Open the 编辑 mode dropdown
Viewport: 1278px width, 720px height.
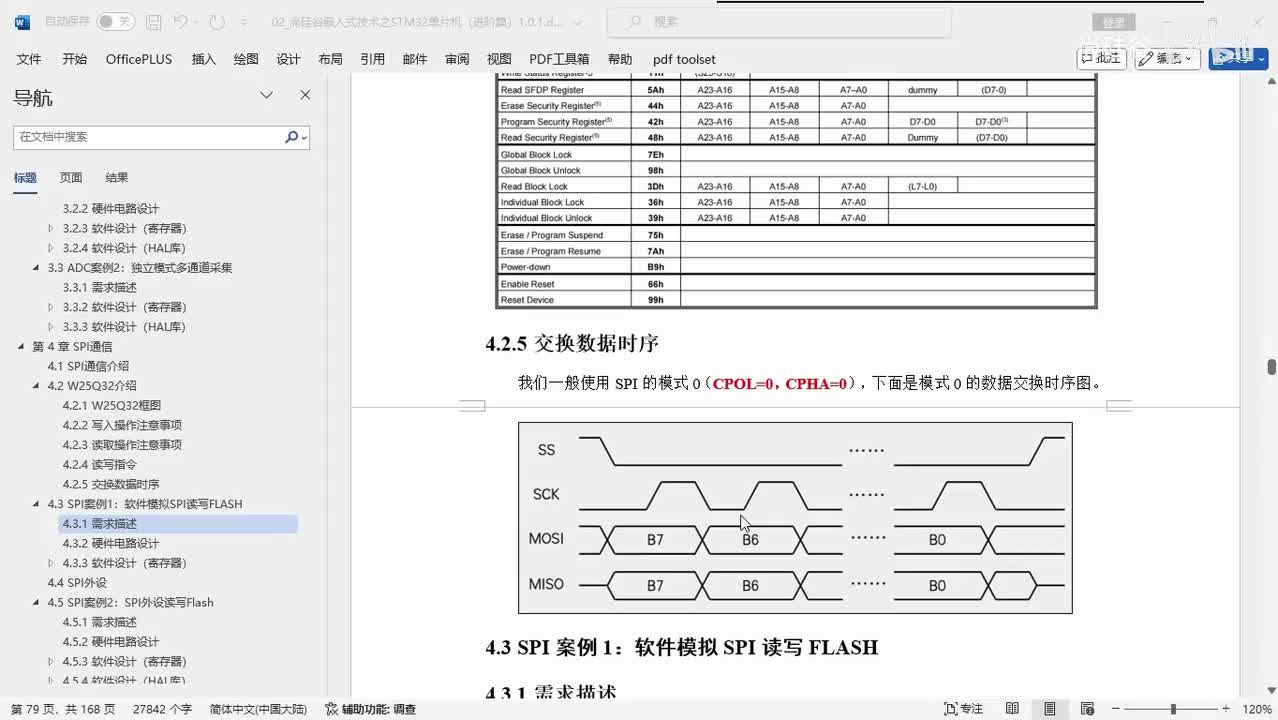[x=1167, y=58]
